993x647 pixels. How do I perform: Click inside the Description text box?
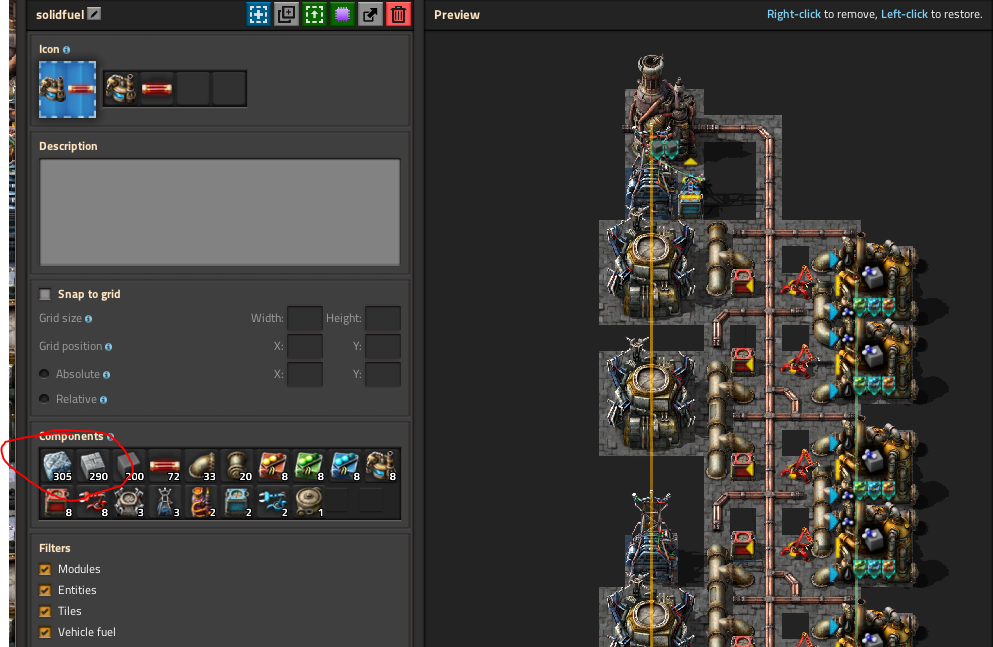[x=219, y=212]
